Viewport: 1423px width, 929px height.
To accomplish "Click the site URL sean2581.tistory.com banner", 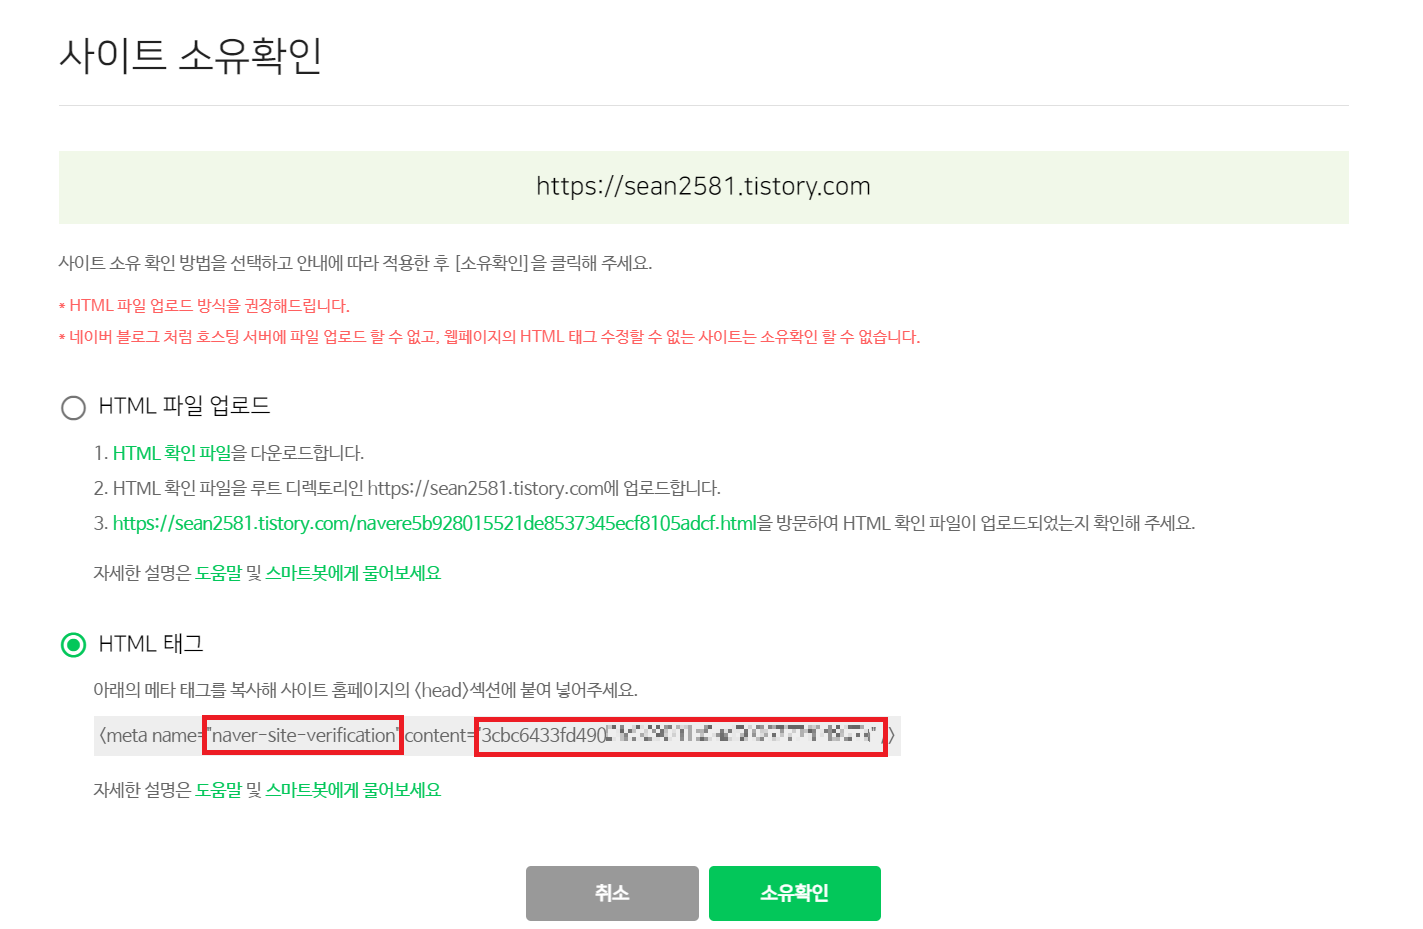I will pos(703,187).
